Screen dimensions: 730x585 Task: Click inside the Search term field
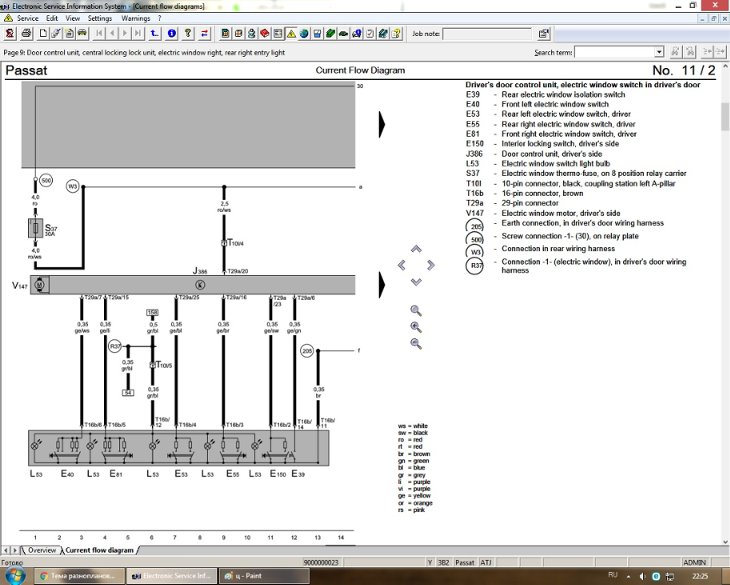pyautogui.click(x=615, y=52)
